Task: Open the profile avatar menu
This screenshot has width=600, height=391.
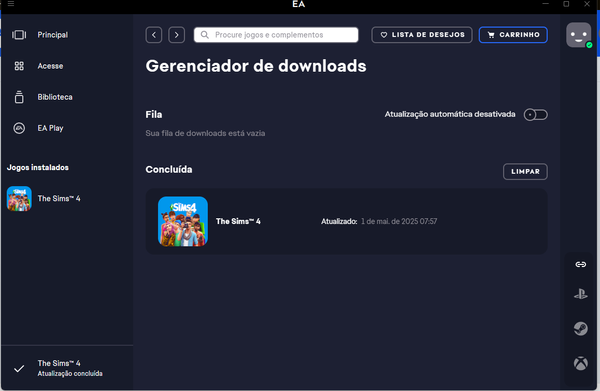Action: pos(578,35)
